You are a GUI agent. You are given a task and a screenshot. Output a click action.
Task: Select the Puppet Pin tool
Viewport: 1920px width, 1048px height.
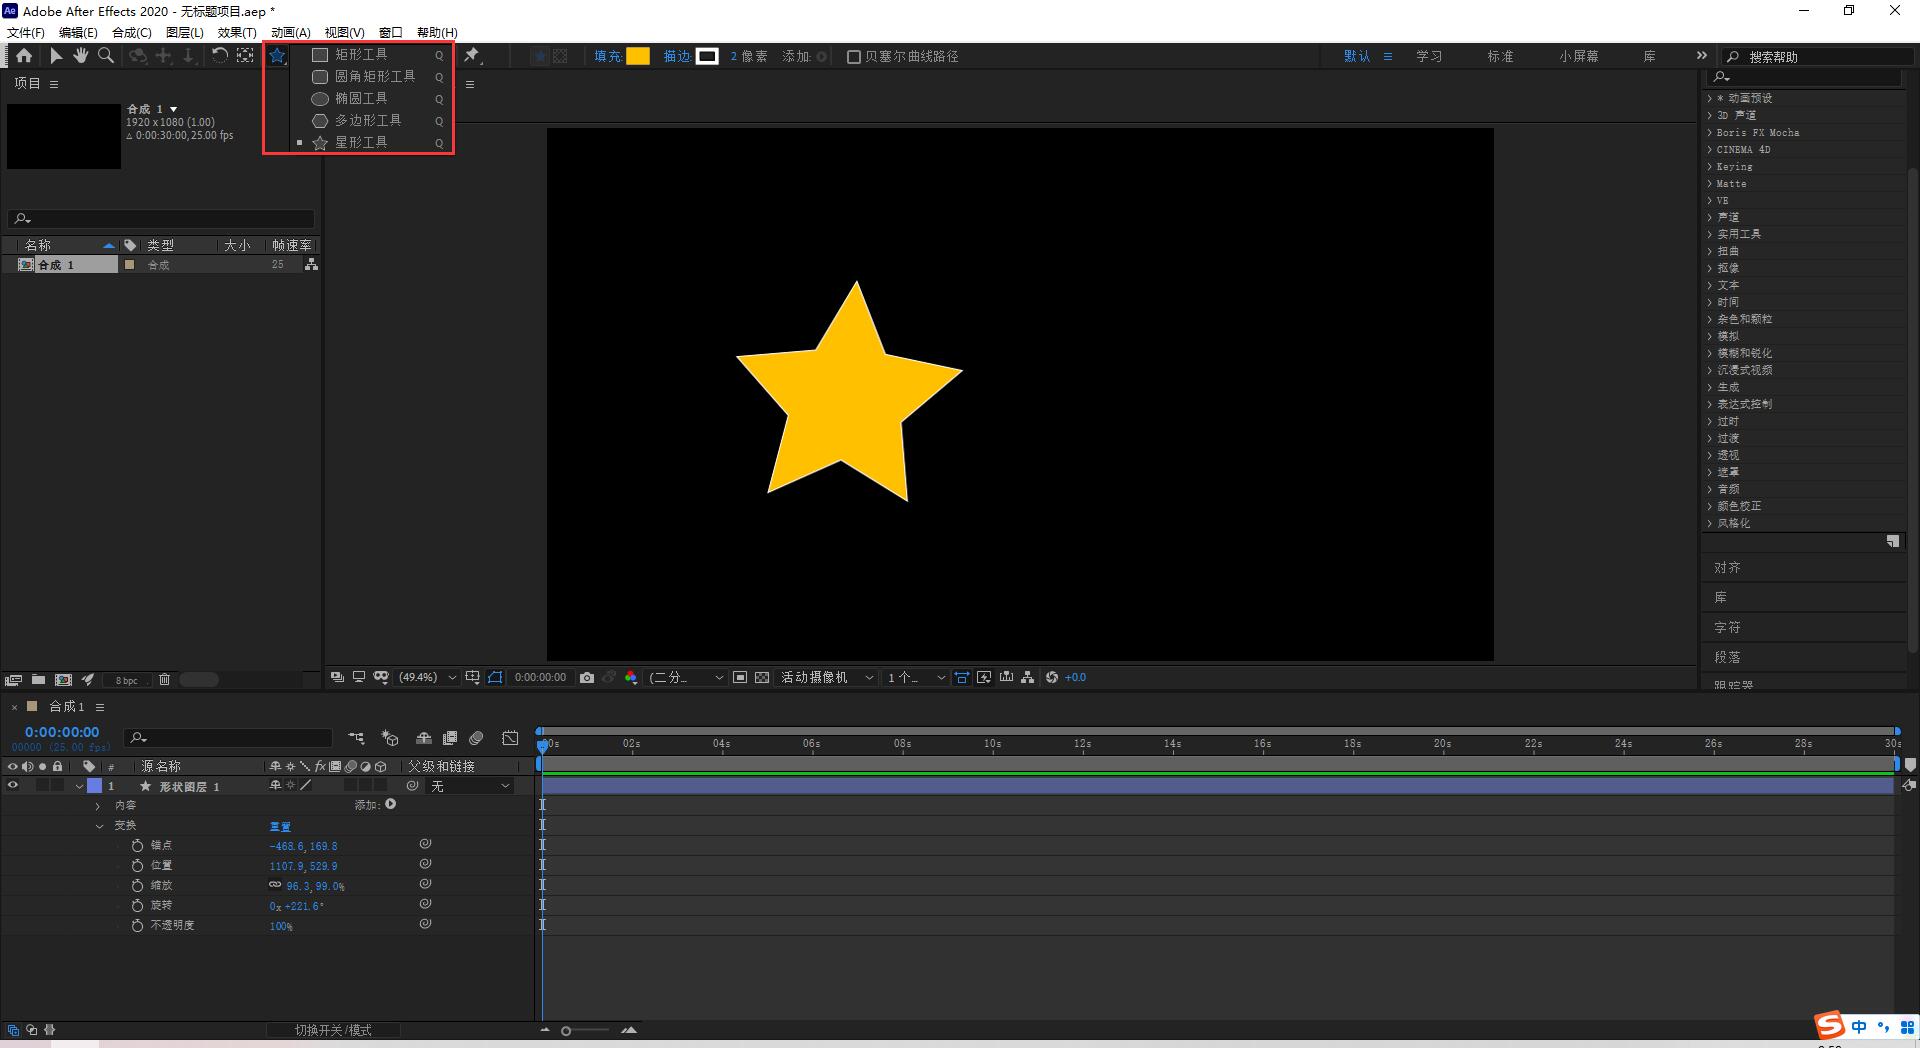point(472,56)
